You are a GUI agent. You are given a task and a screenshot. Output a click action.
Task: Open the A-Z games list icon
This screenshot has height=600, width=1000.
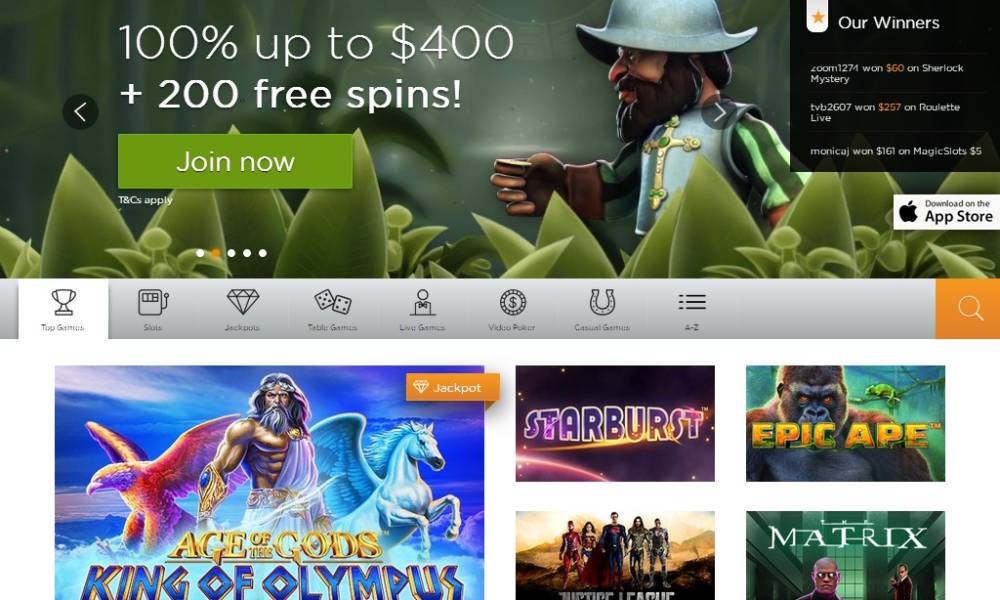(x=692, y=302)
